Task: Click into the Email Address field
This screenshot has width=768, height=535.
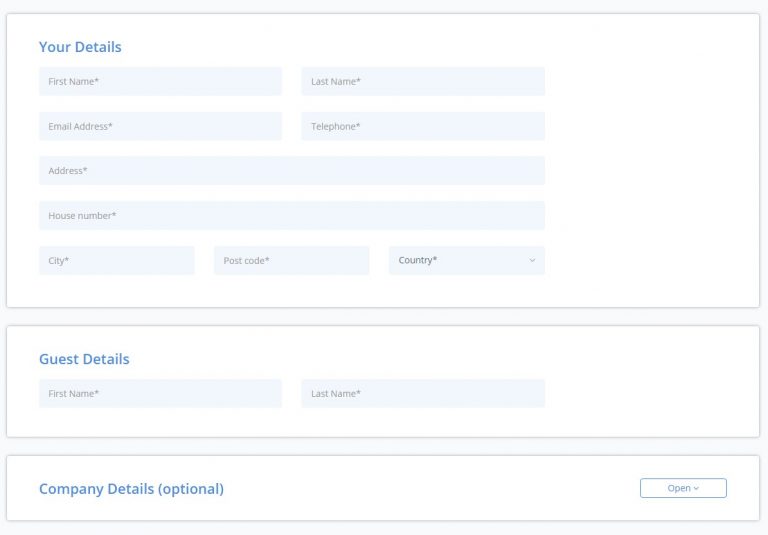Action: pos(160,126)
